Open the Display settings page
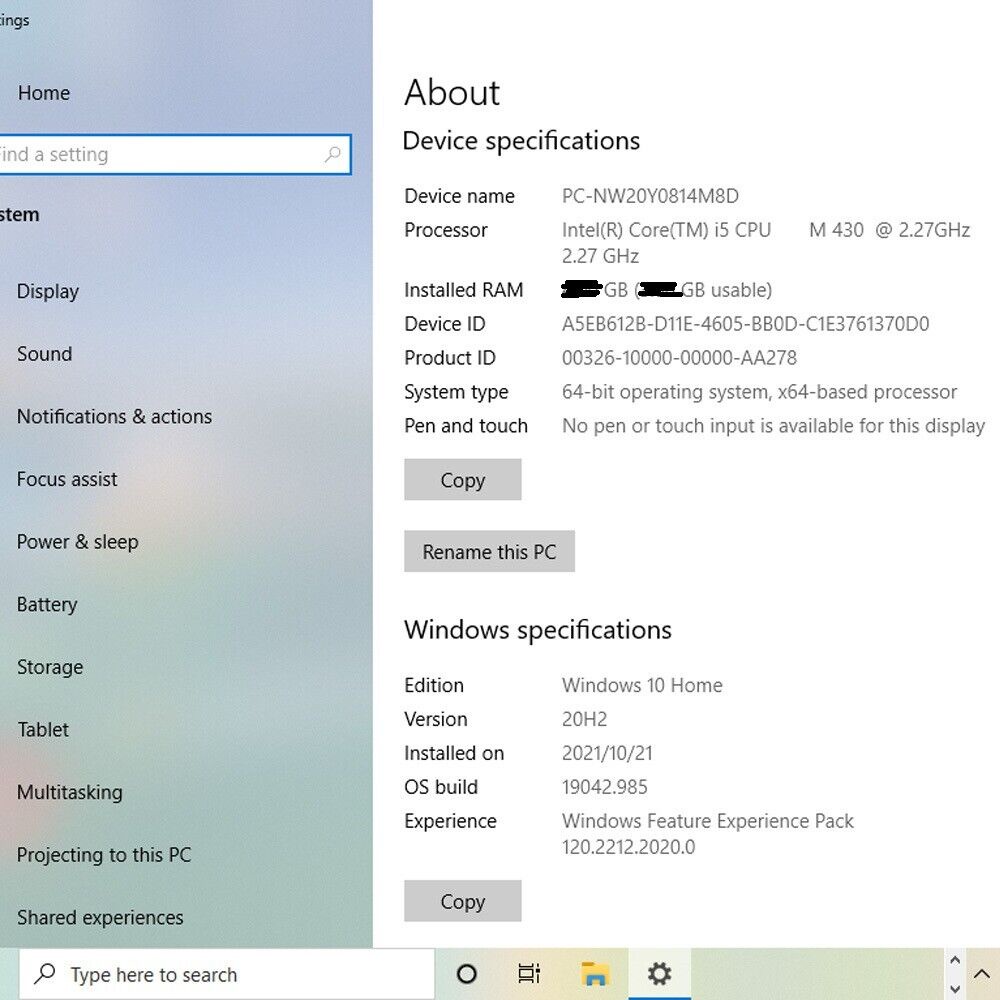This screenshot has width=1000, height=1000. (48, 291)
